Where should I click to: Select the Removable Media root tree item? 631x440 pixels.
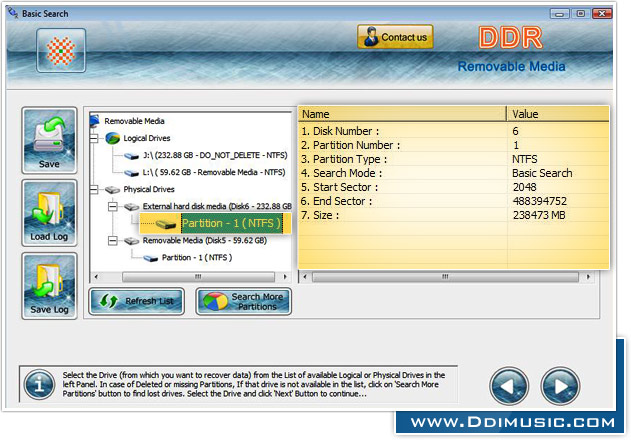coord(134,121)
